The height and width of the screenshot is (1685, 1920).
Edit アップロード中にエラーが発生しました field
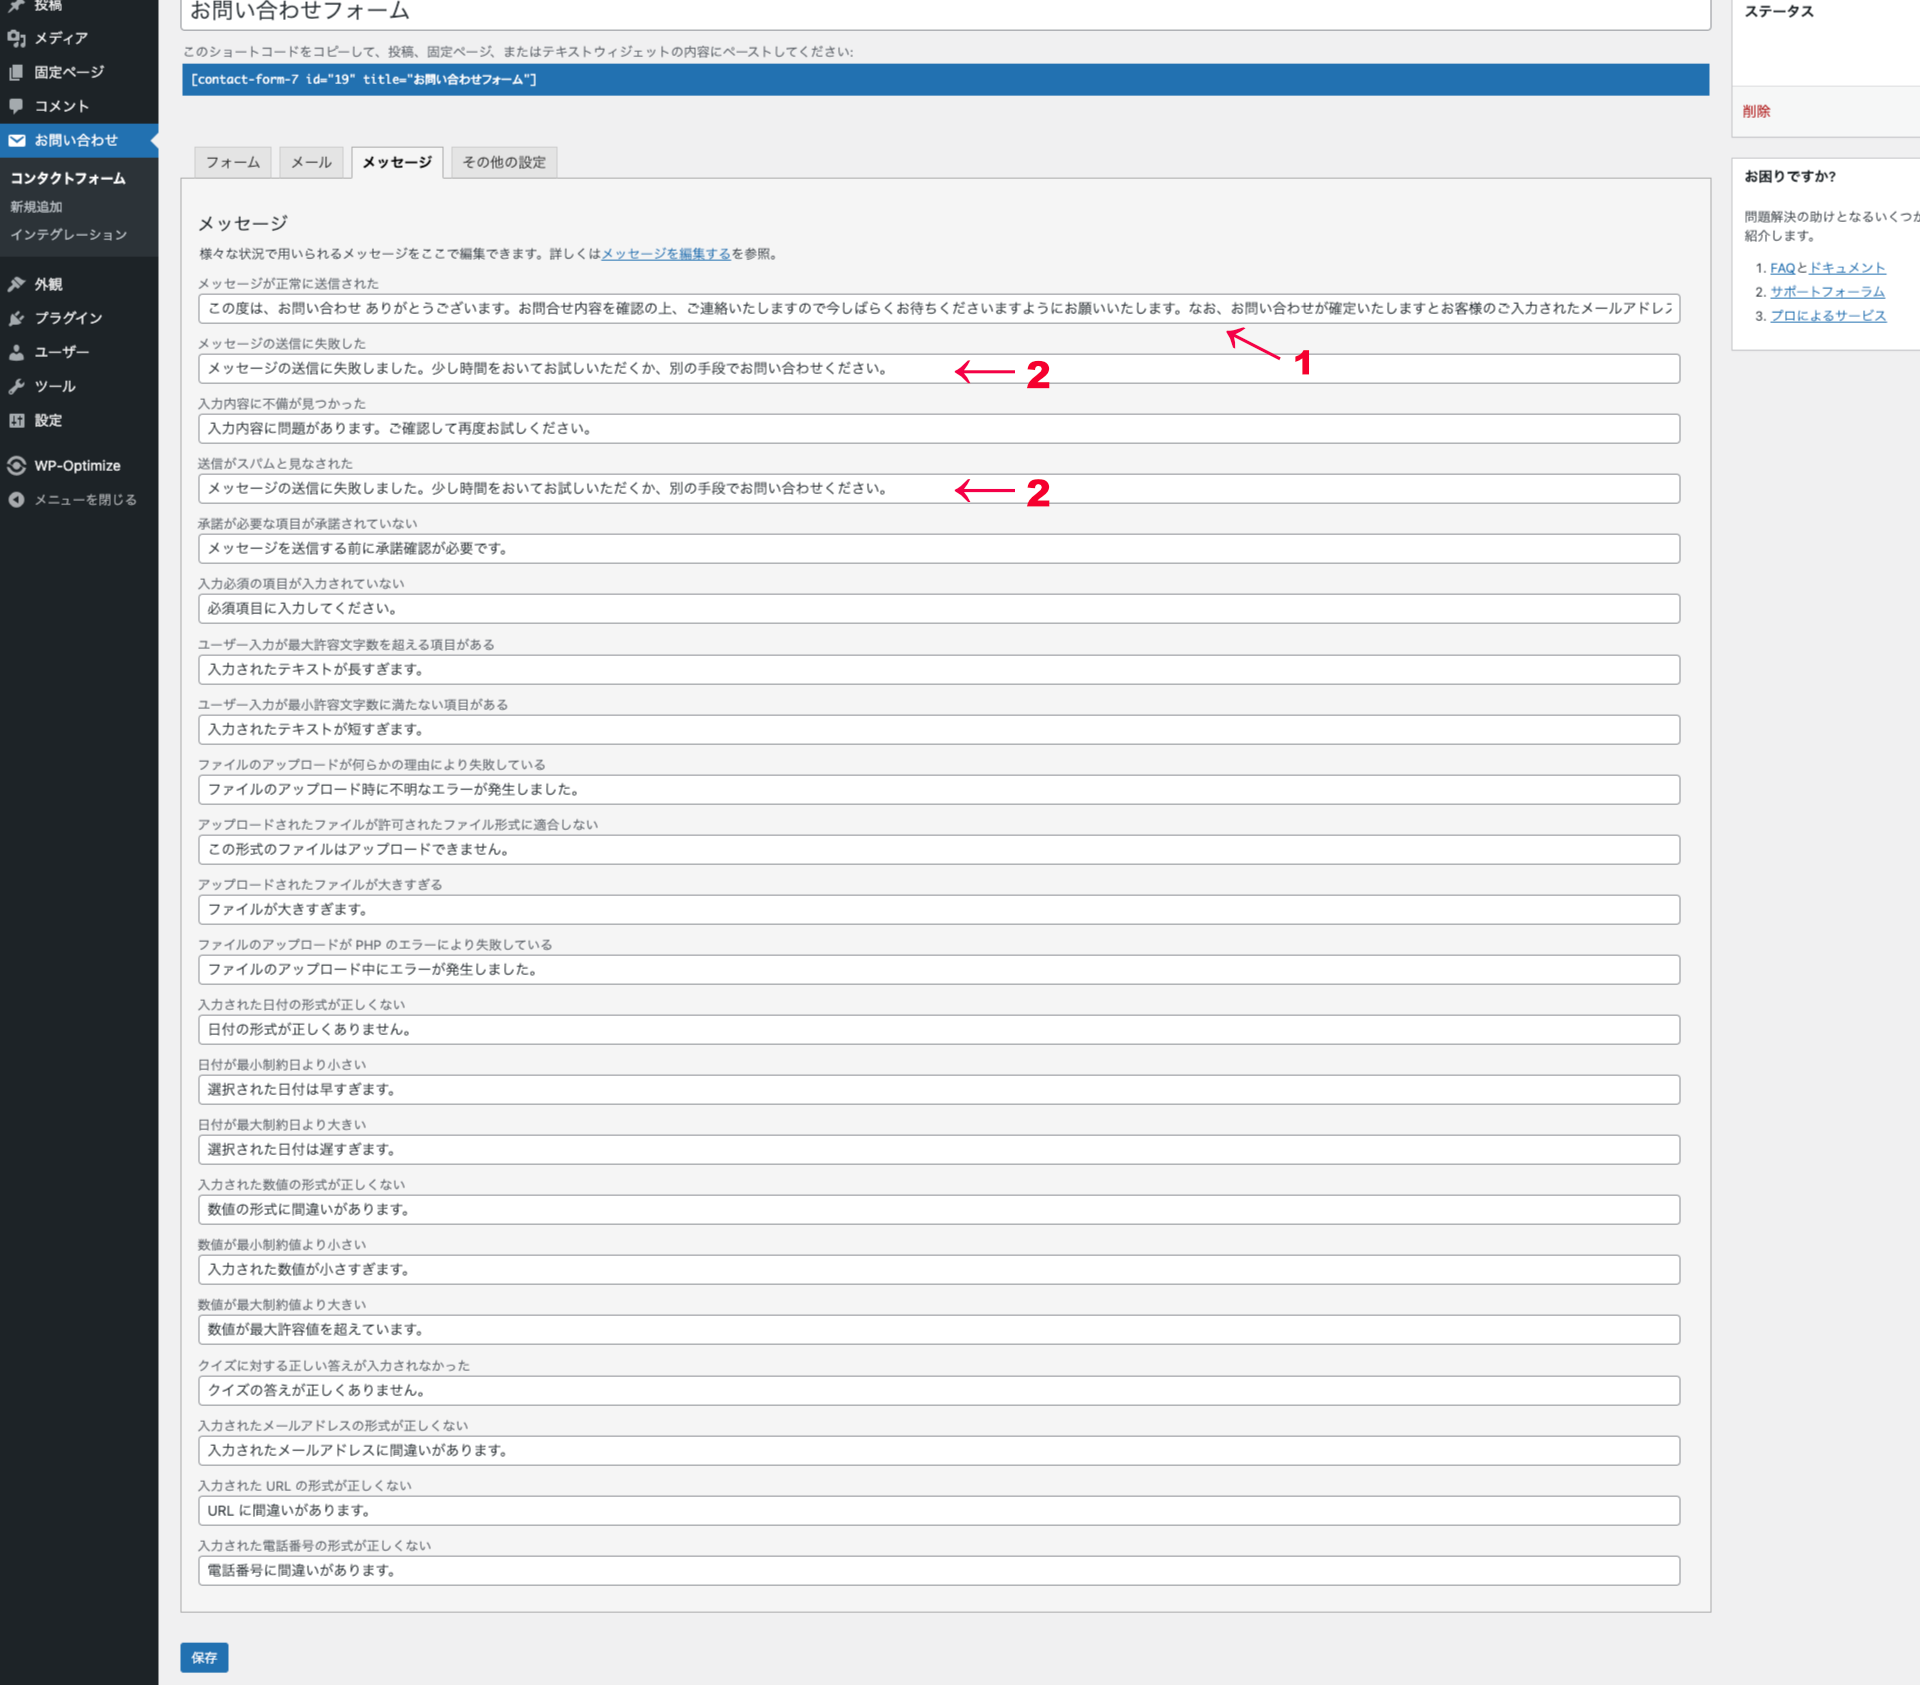point(939,969)
